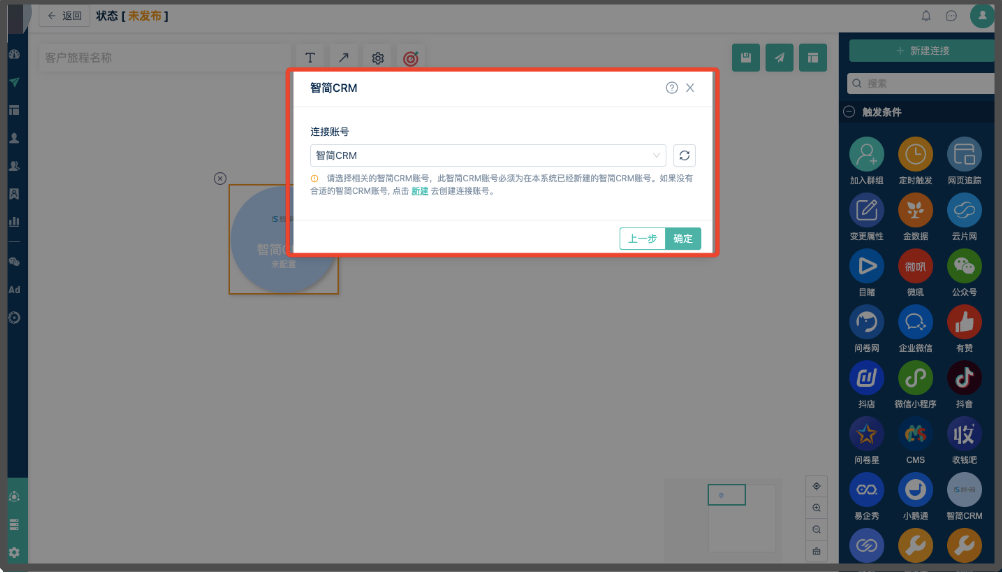Choose the 问卷星 star icon

pyautogui.click(x=867, y=434)
